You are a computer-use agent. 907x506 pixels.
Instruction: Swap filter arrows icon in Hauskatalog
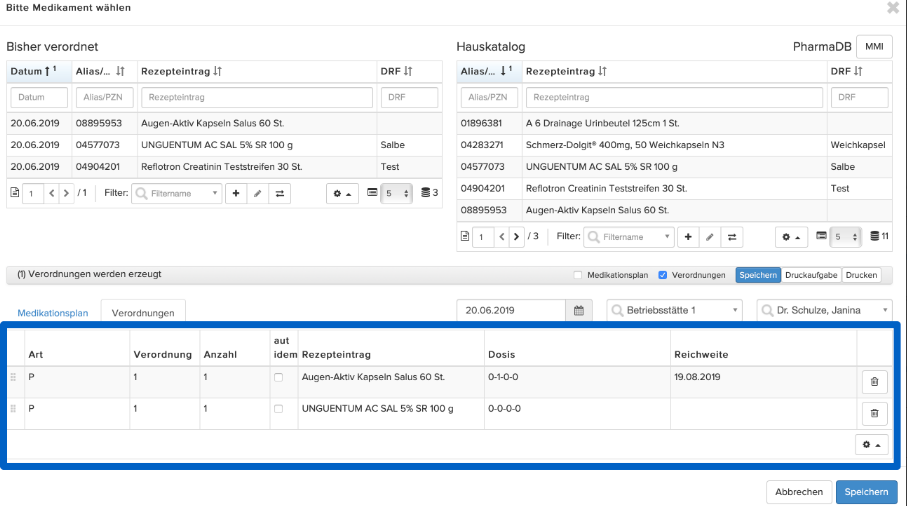pyautogui.click(x=732, y=237)
